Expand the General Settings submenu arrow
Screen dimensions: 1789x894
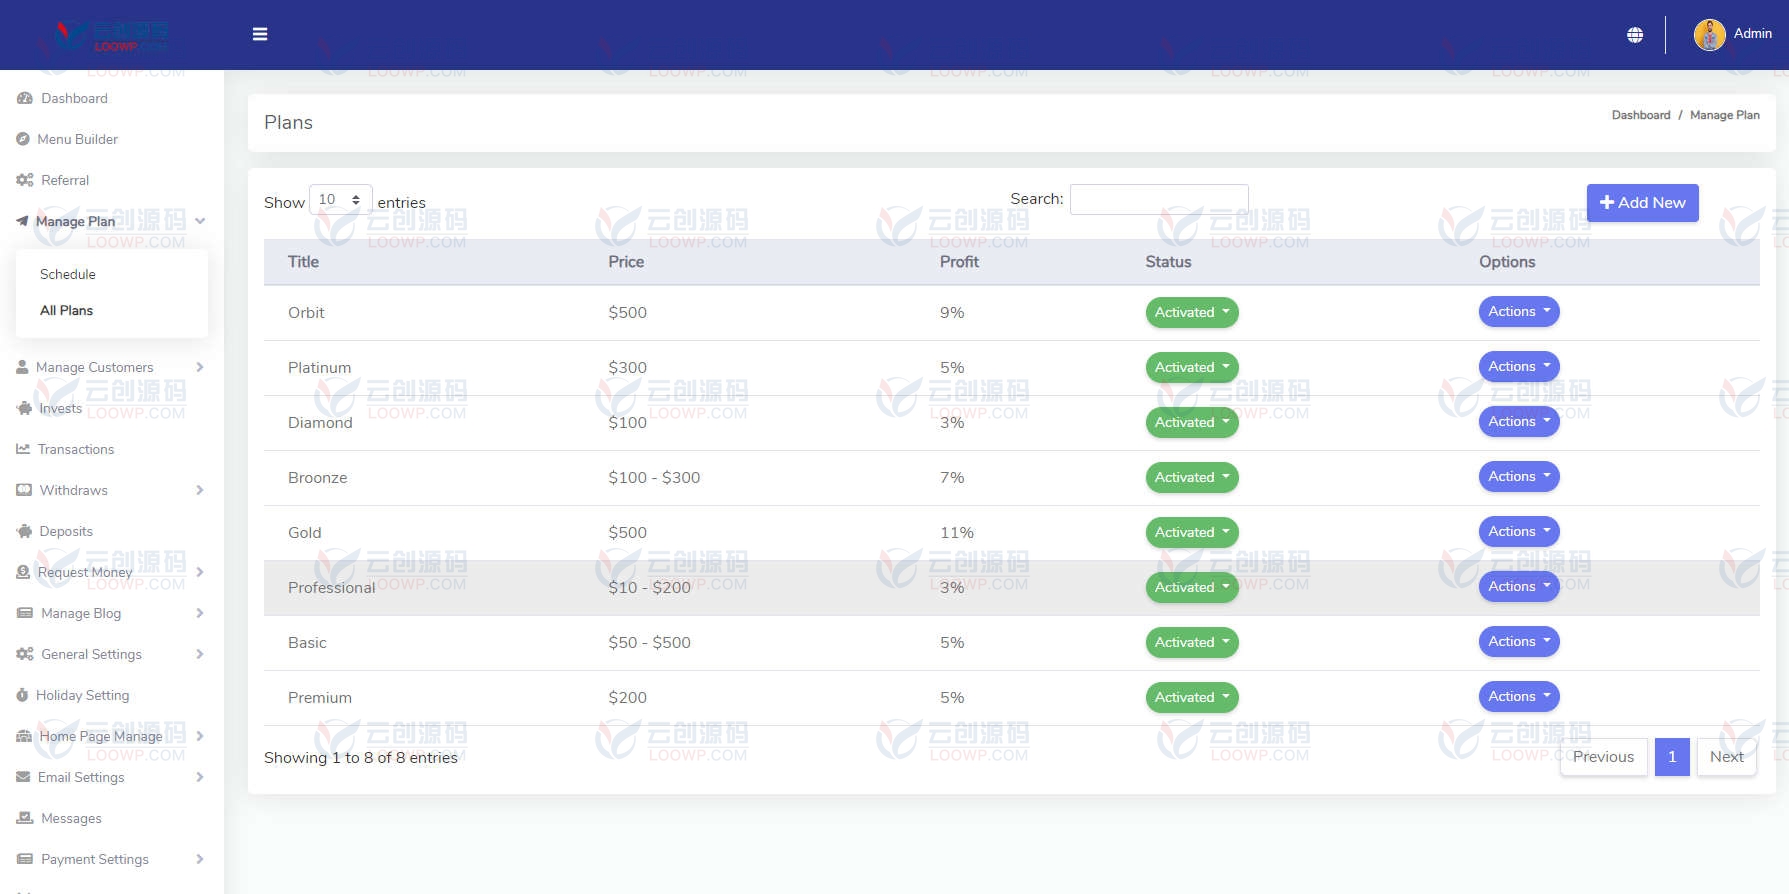click(x=200, y=654)
